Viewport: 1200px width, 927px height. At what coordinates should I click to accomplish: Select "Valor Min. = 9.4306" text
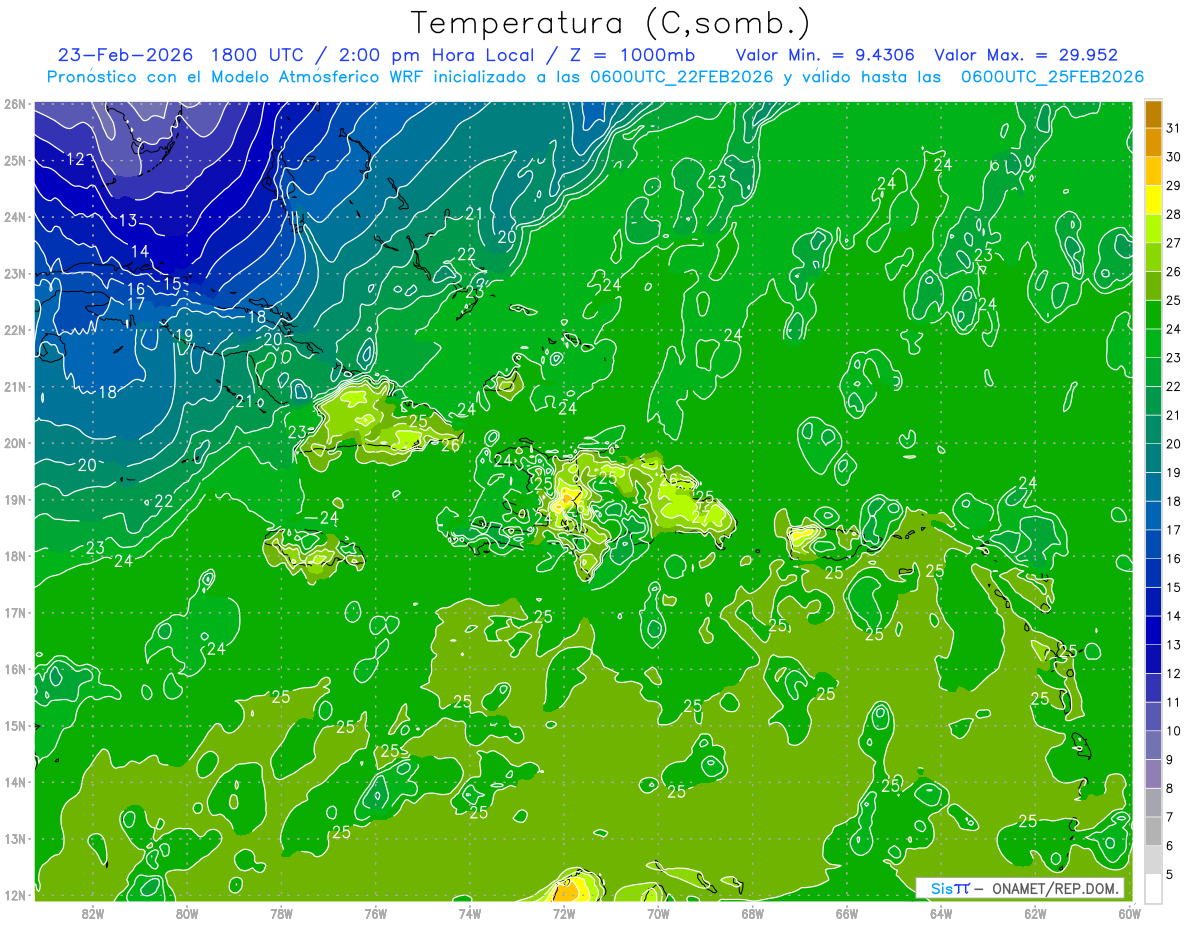[826, 55]
